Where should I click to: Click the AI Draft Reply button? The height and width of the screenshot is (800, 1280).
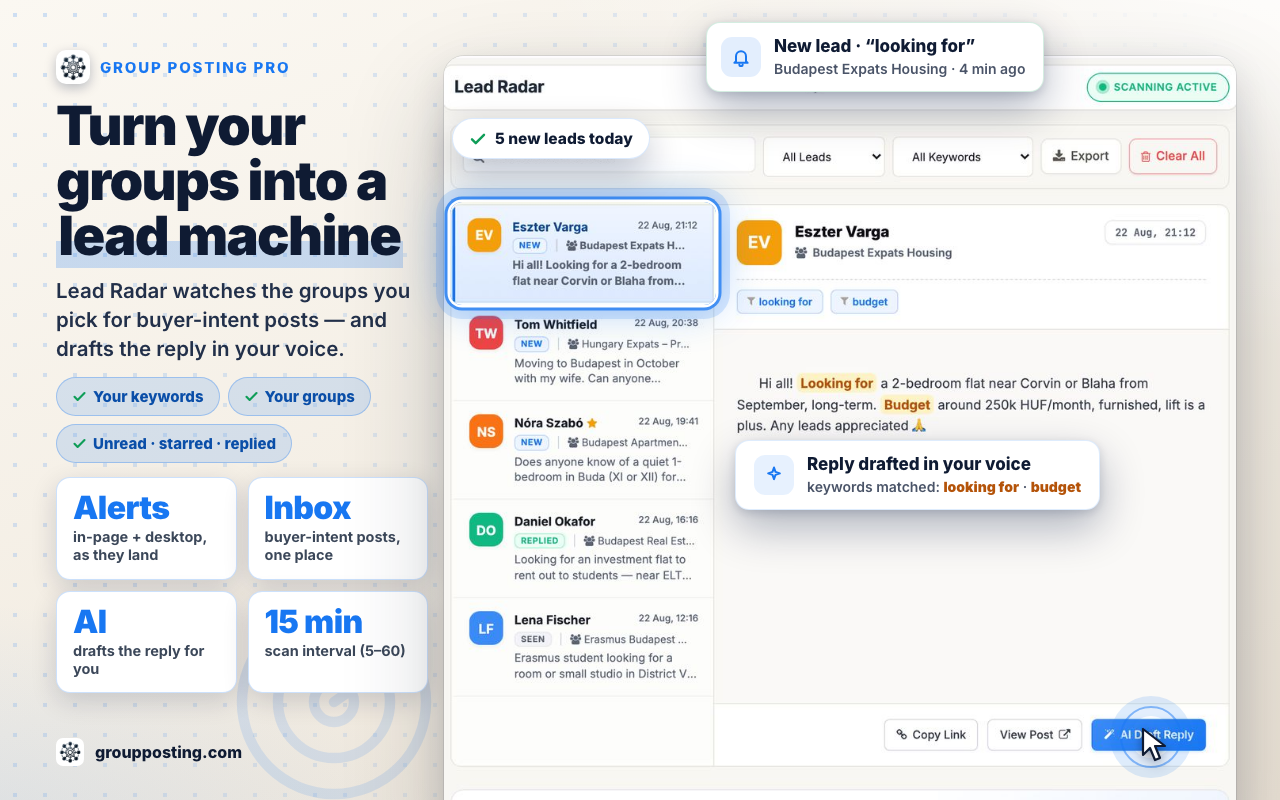click(1148, 735)
